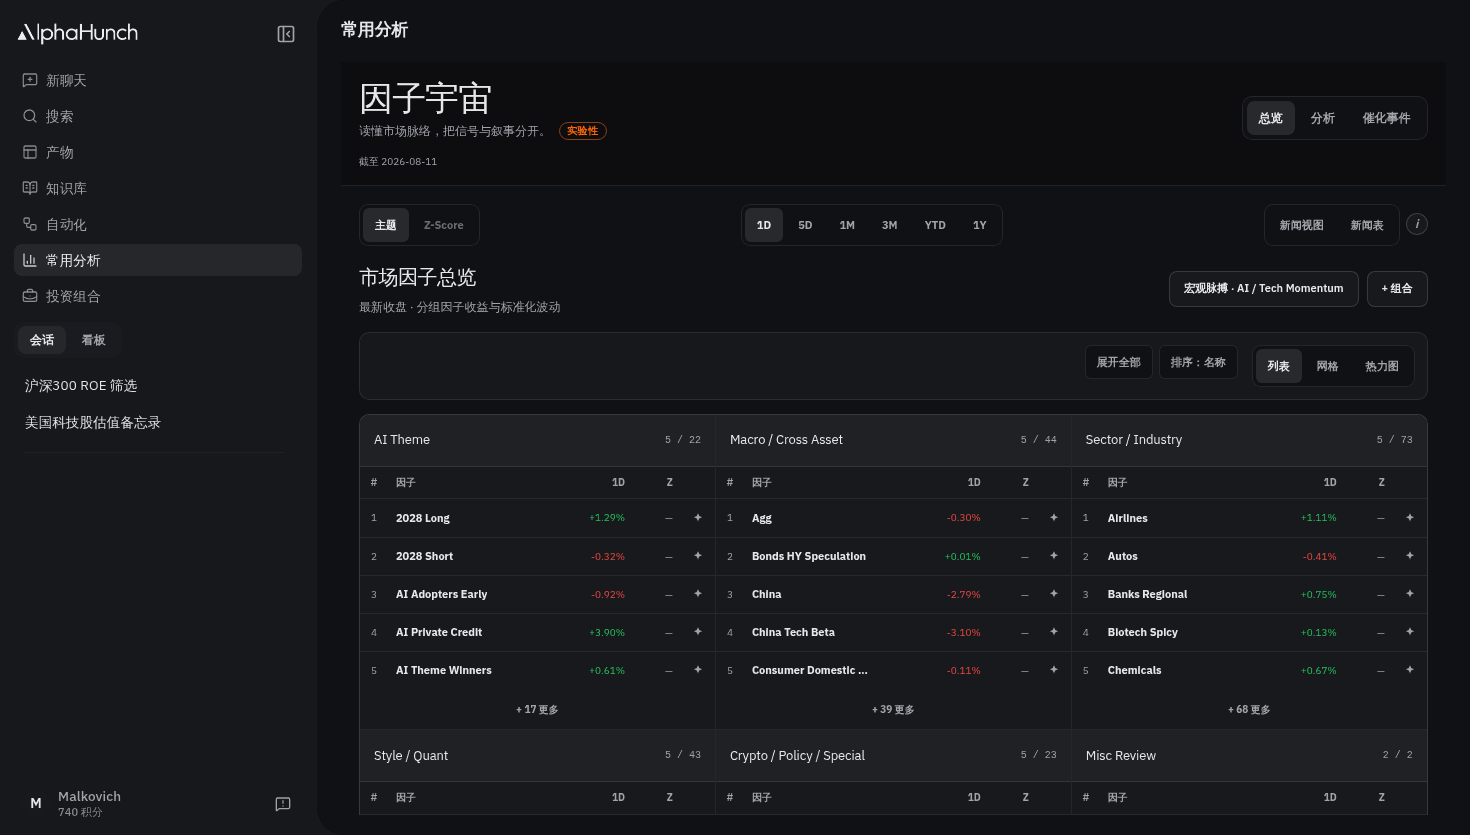Viewport: 1470px width, 835px height.
Task: Click the sparkle icon for AI Private Credit
Action: (698, 632)
